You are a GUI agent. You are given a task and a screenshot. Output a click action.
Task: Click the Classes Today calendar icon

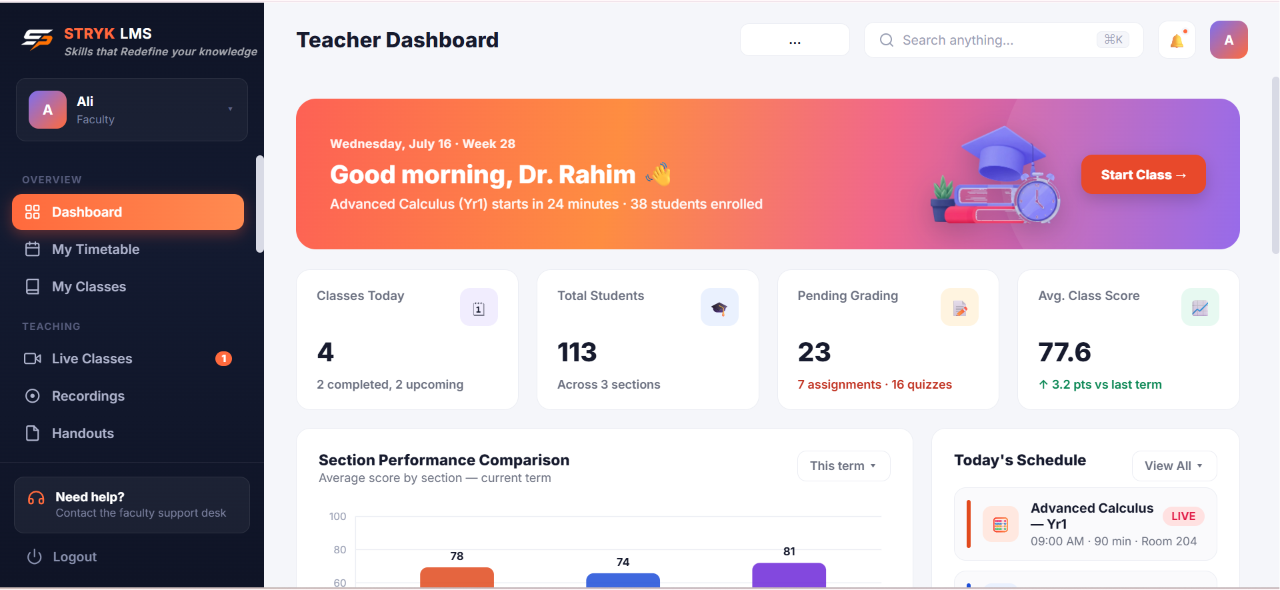[x=479, y=308]
